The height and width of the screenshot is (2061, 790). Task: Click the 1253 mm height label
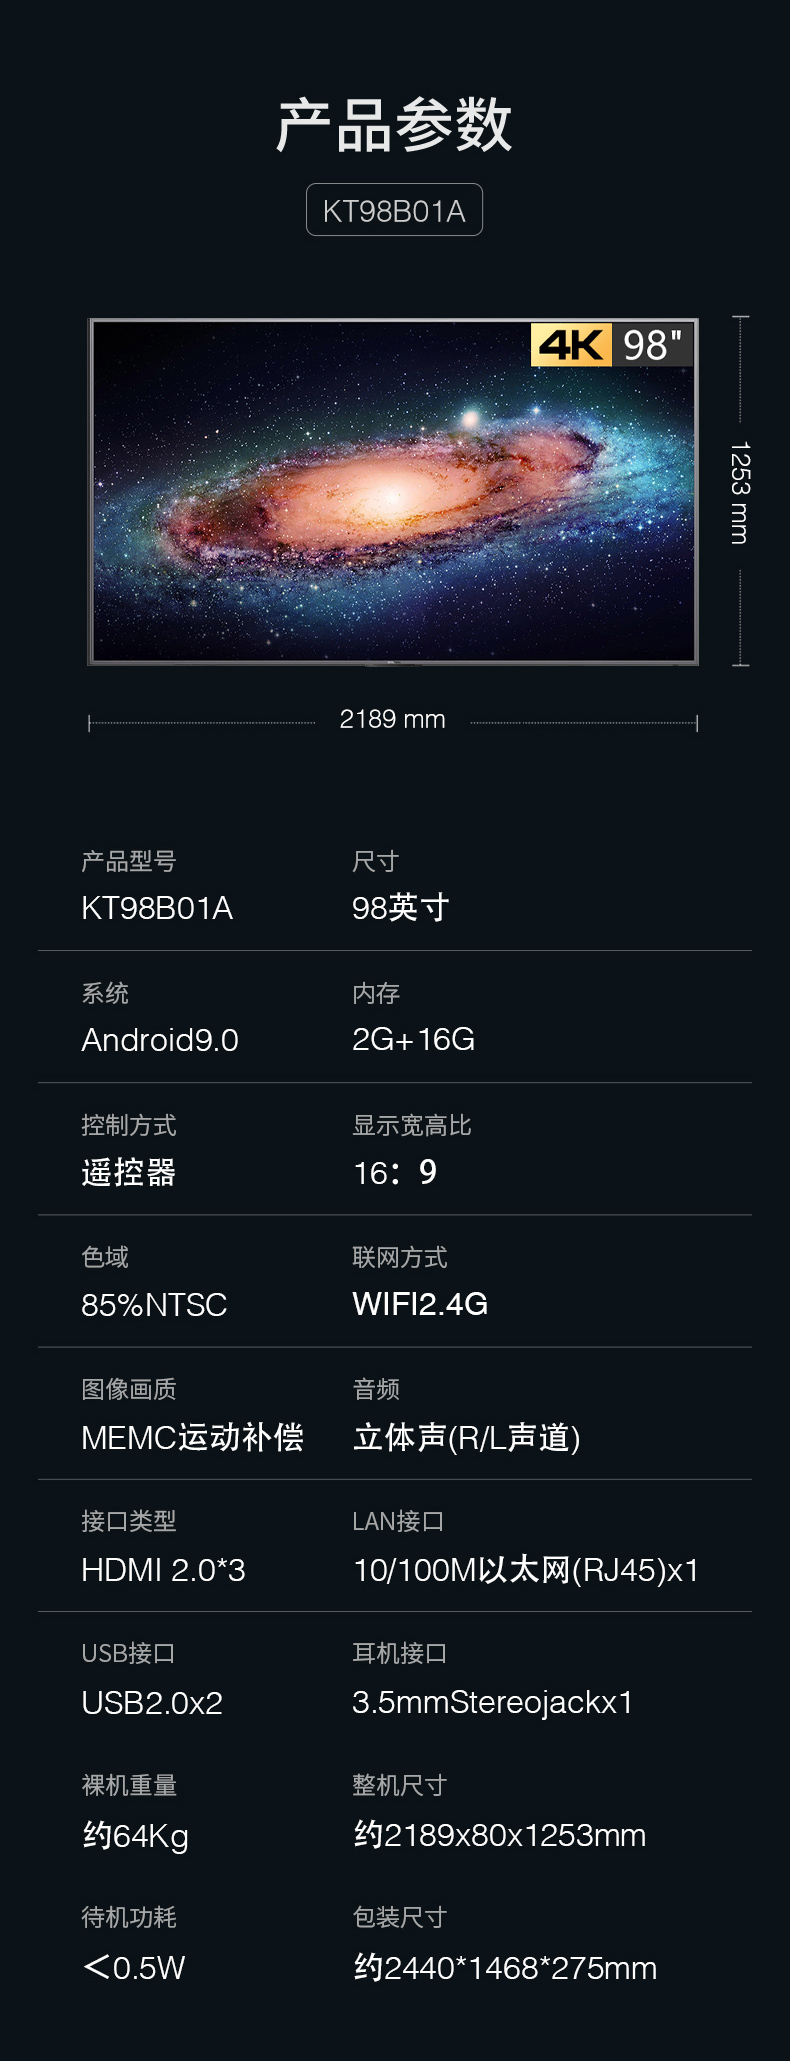point(739,493)
